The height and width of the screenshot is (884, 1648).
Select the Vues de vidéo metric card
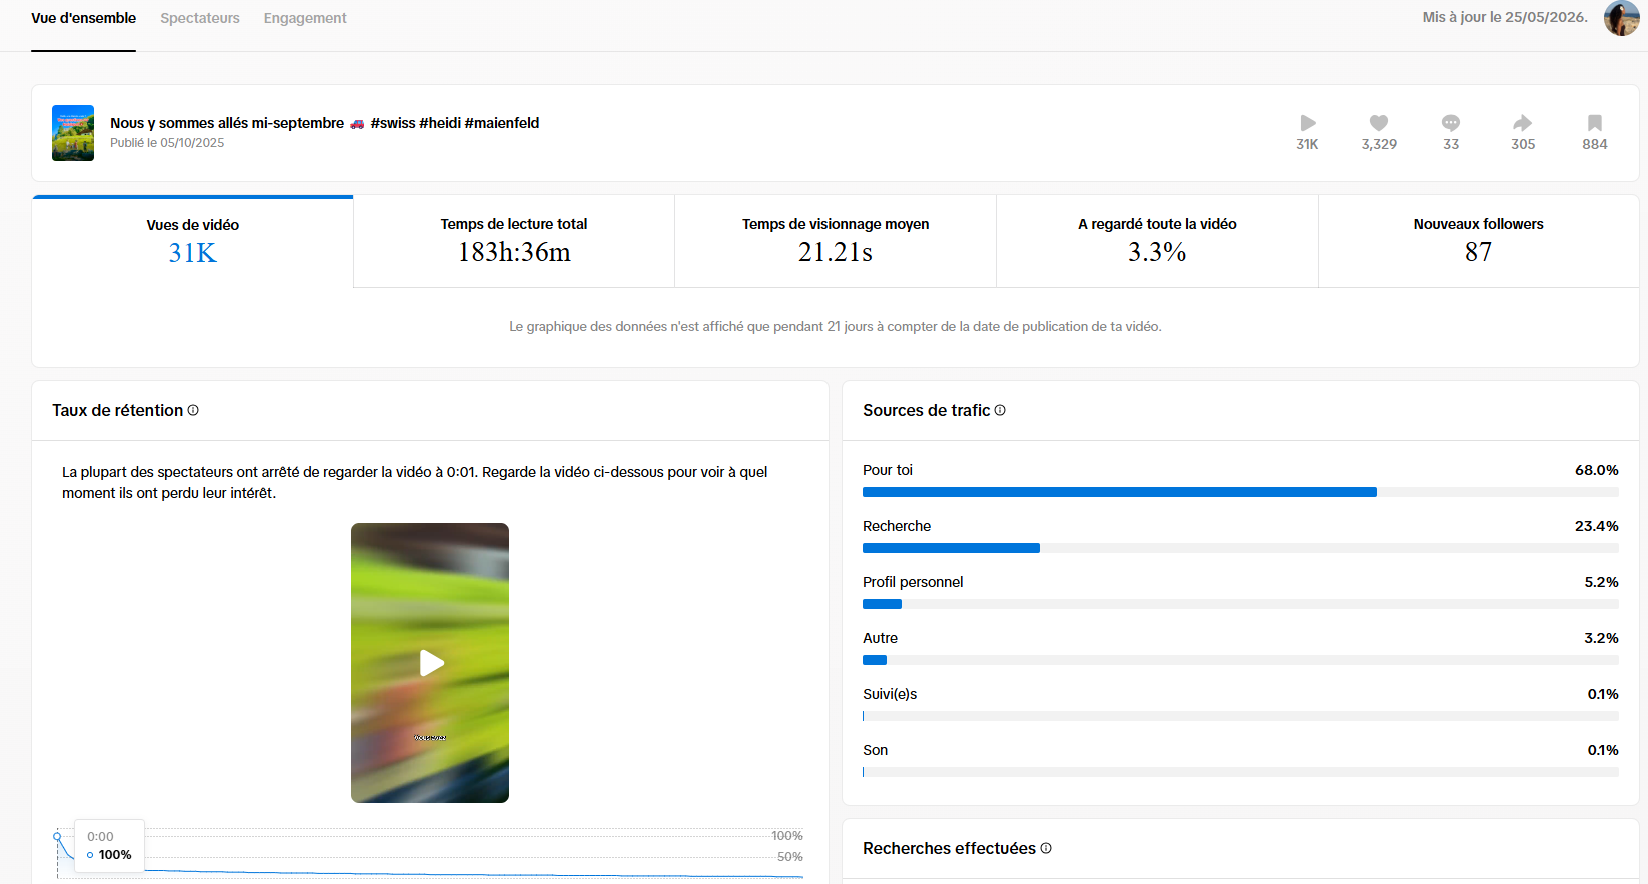pyautogui.click(x=193, y=241)
